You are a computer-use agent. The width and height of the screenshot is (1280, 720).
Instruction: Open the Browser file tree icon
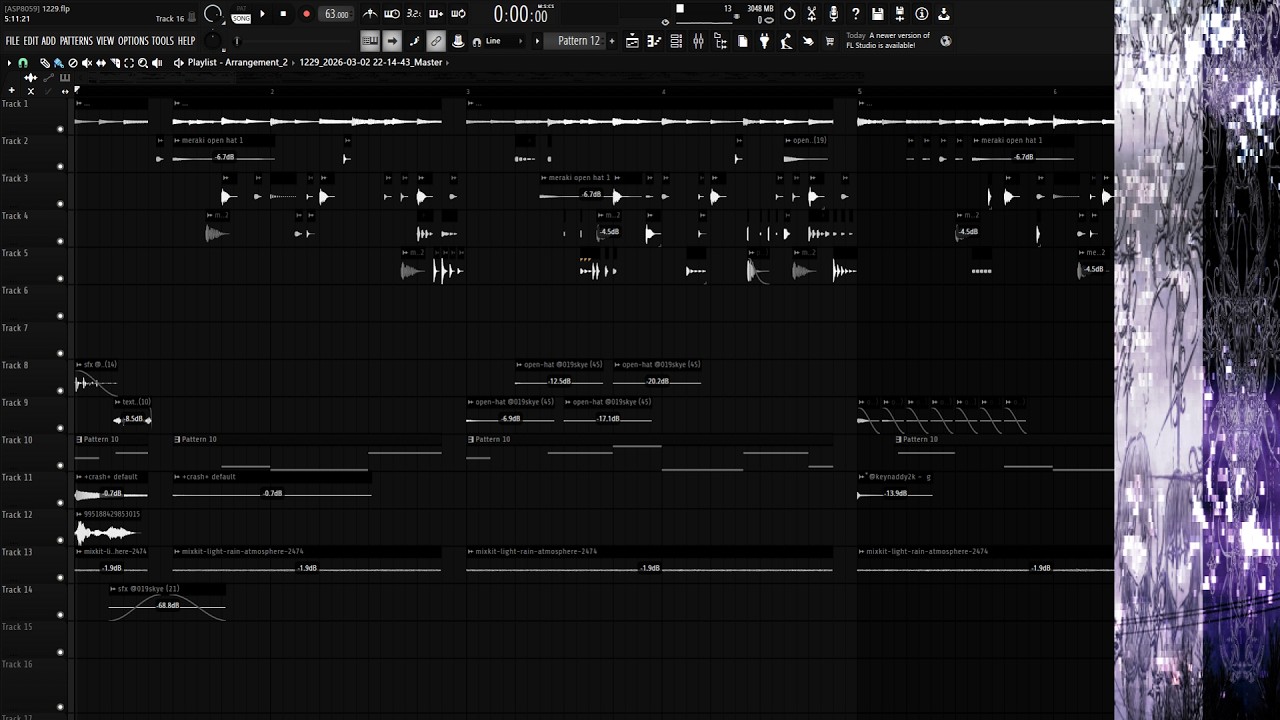(720, 41)
